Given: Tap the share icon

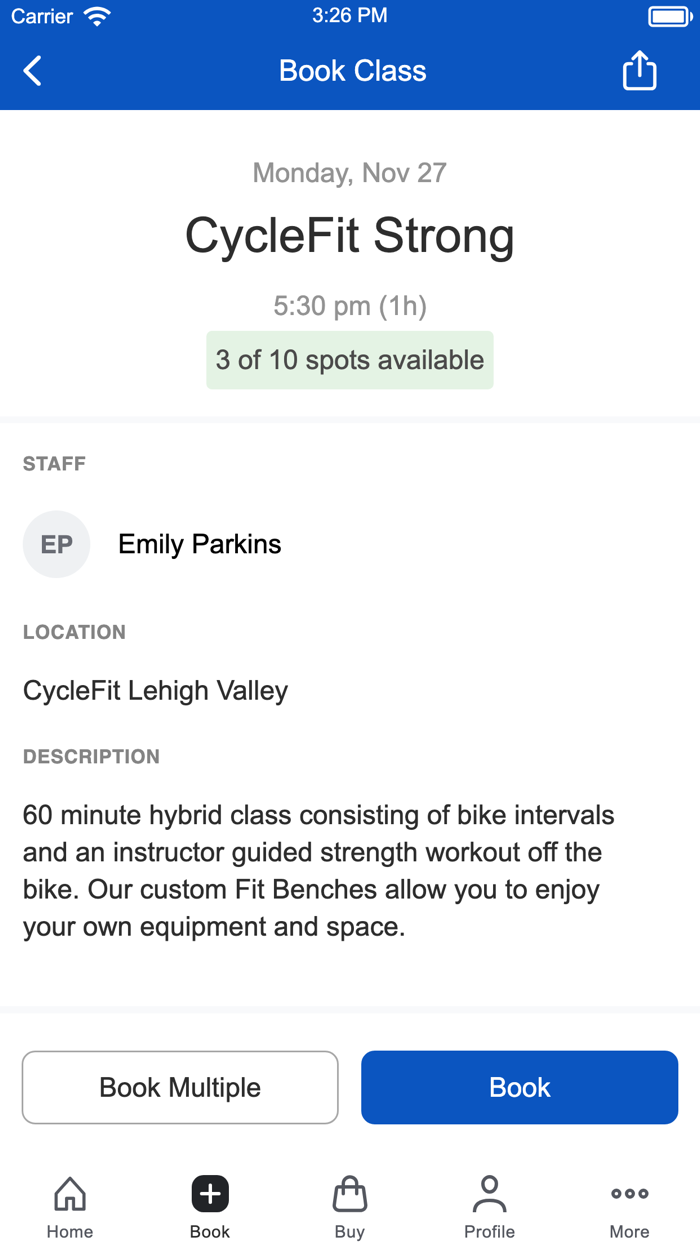Looking at the screenshot, I should (x=638, y=70).
